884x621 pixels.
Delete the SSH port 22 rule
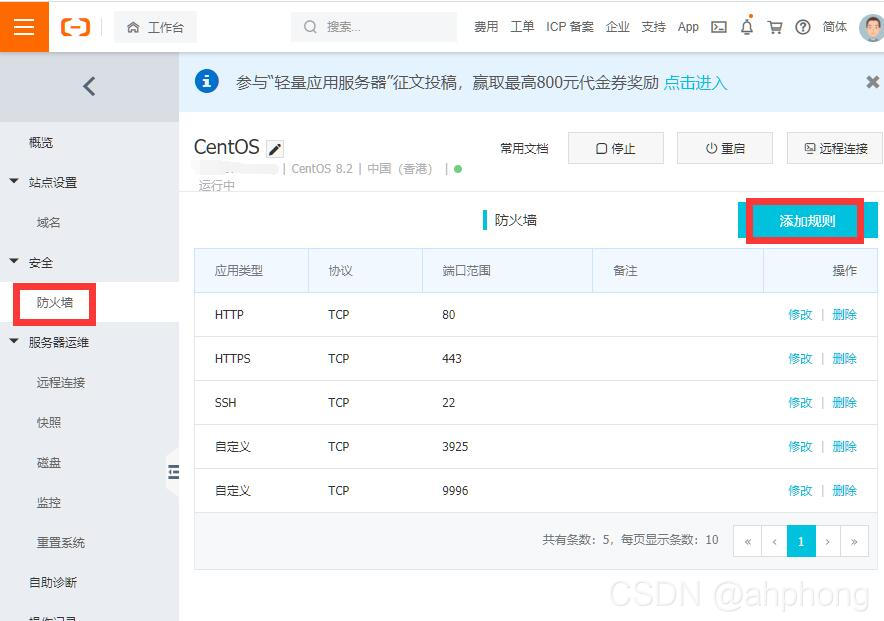[x=844, y=402]
